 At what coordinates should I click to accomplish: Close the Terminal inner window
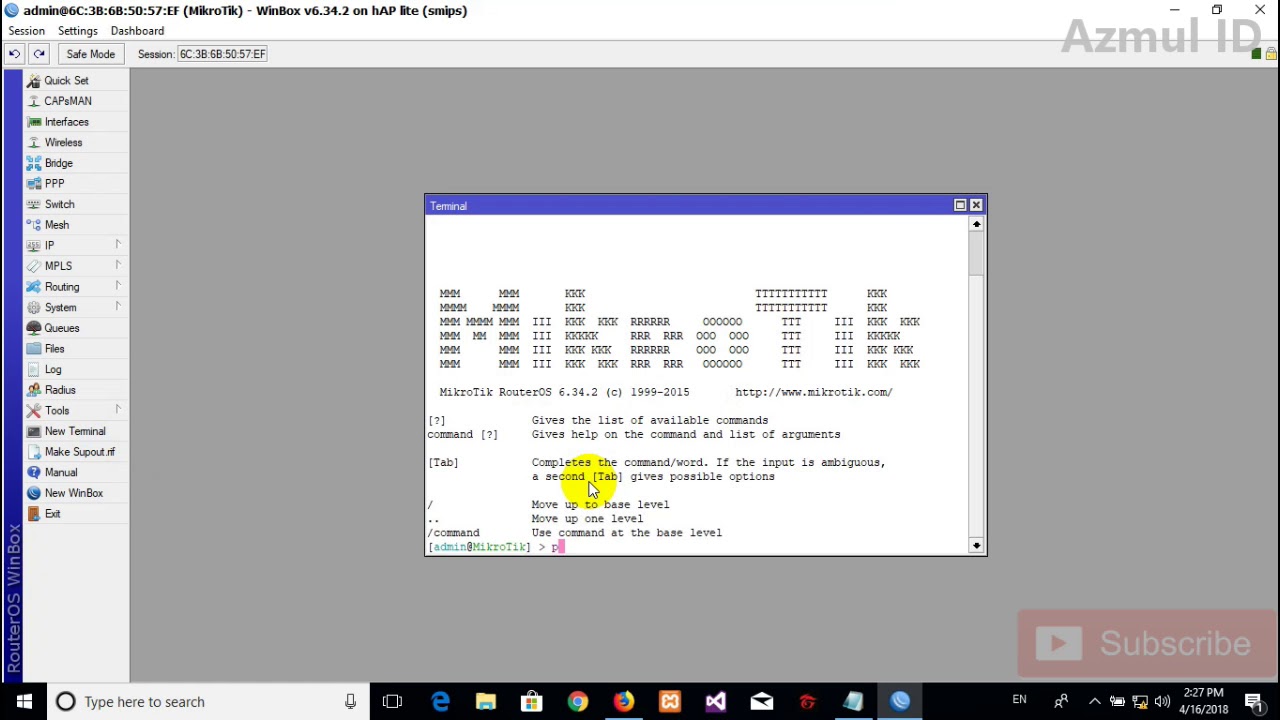click(976, 205)
